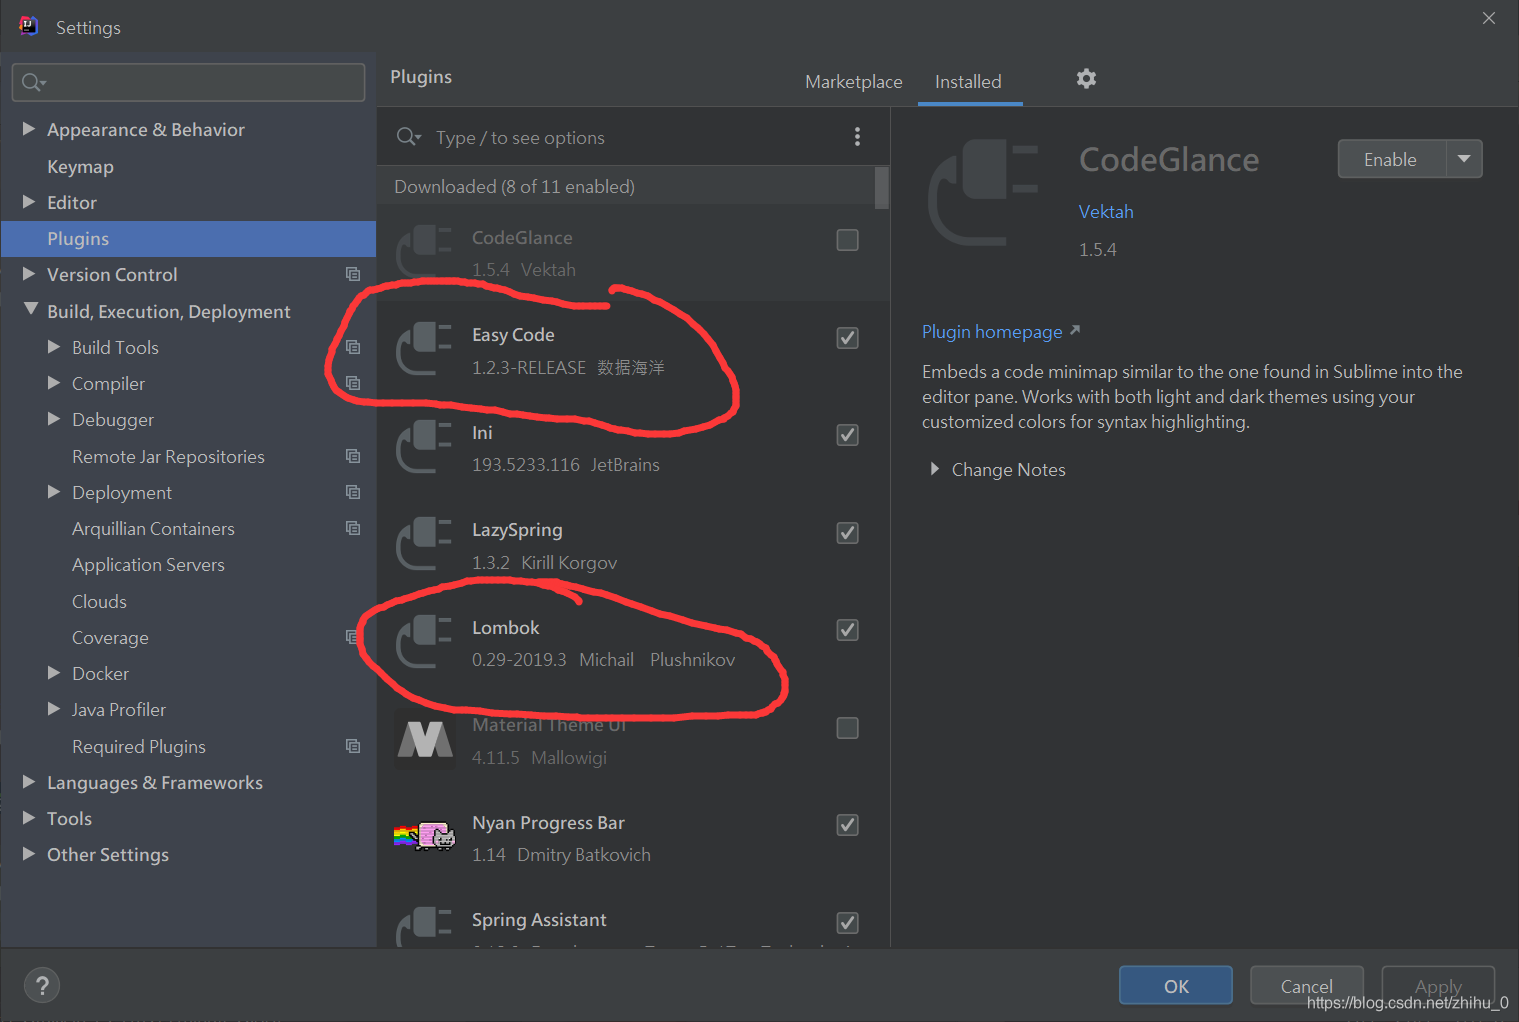Click the search magnifier in plugin filter field
The image size is (1519, 1022).
point(408,137)
